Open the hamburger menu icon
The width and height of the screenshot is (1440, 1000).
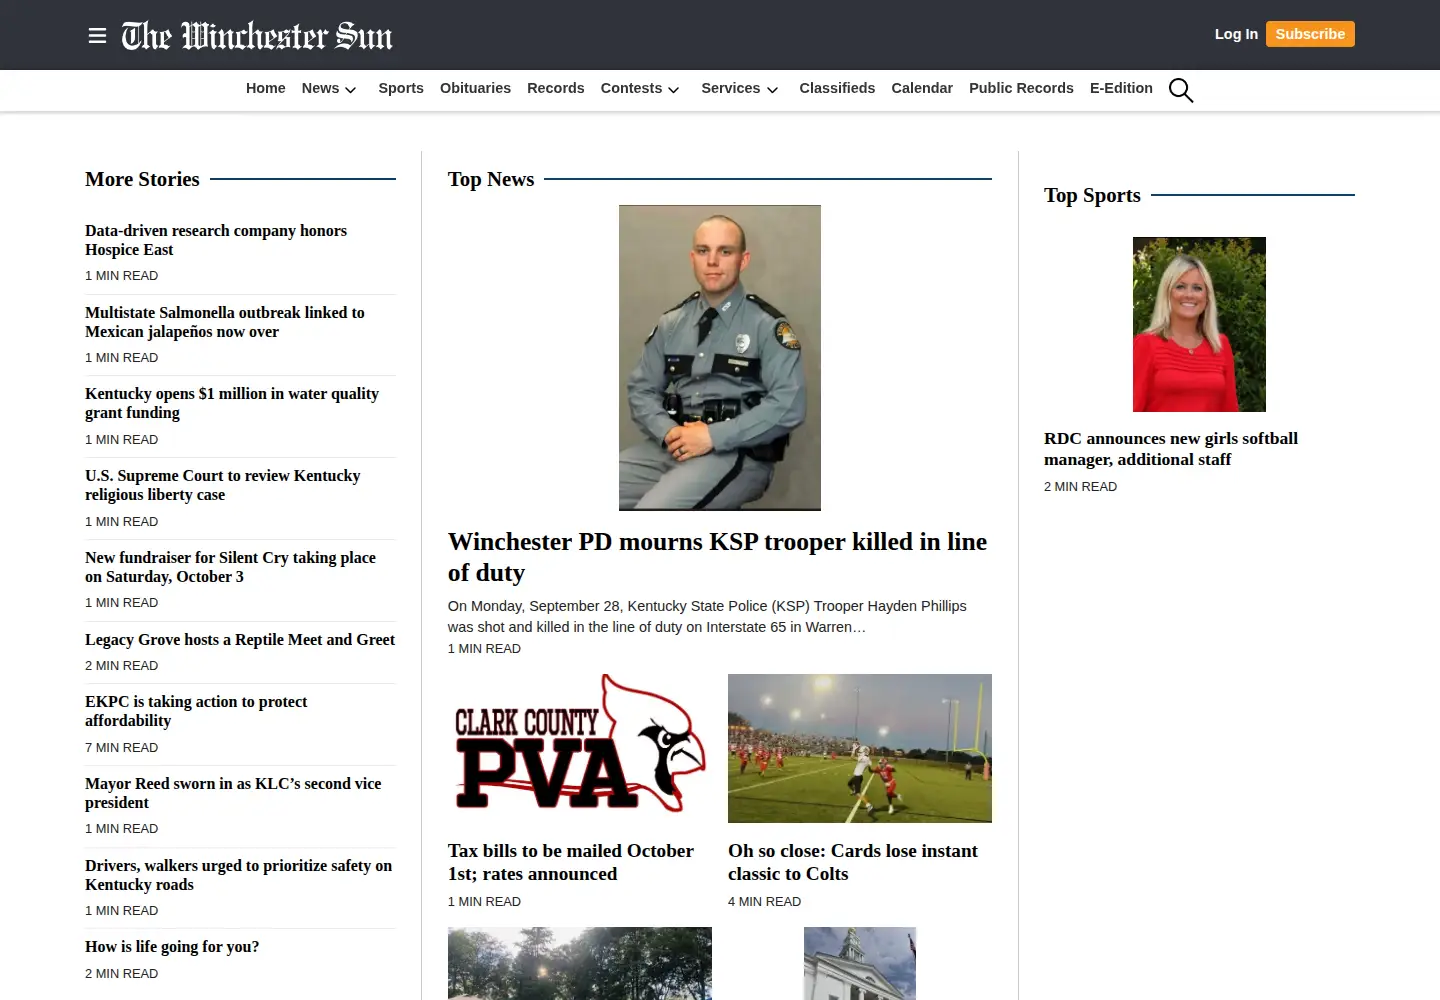(97, 36)
